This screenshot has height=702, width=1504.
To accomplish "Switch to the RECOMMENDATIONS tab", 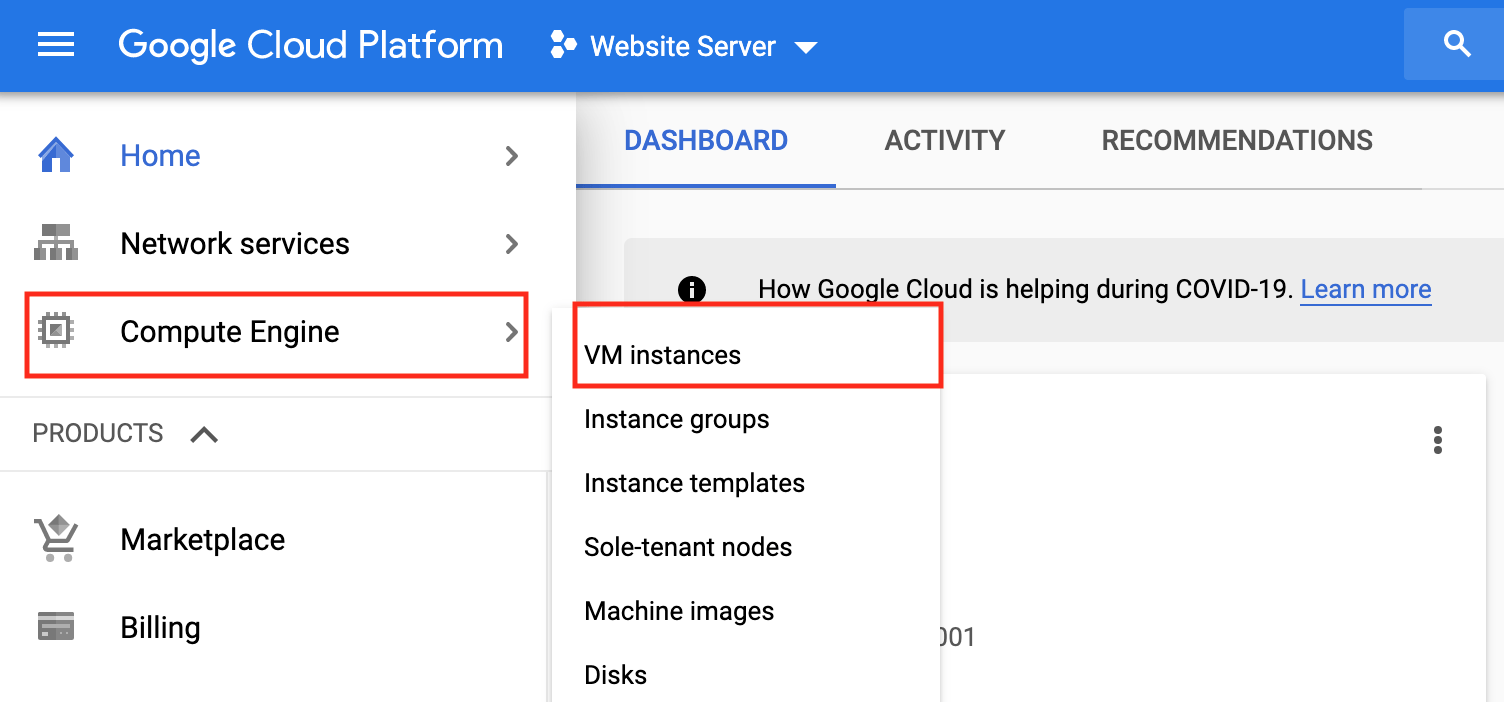I will click(x=1237, y=141).
